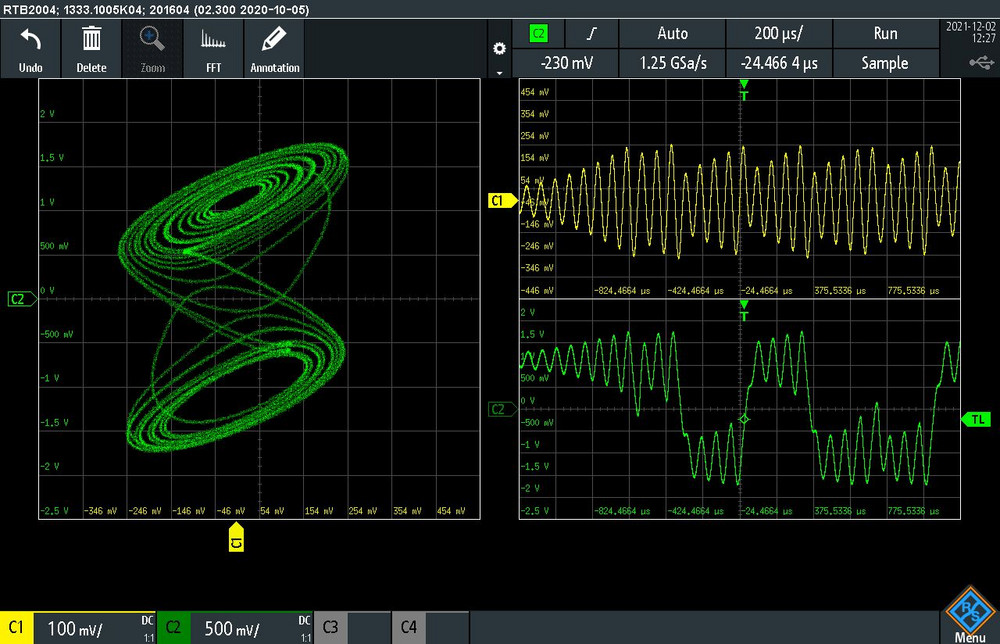
Task: Open the Sample acquisition mode setting
Action: pos(885,63)
